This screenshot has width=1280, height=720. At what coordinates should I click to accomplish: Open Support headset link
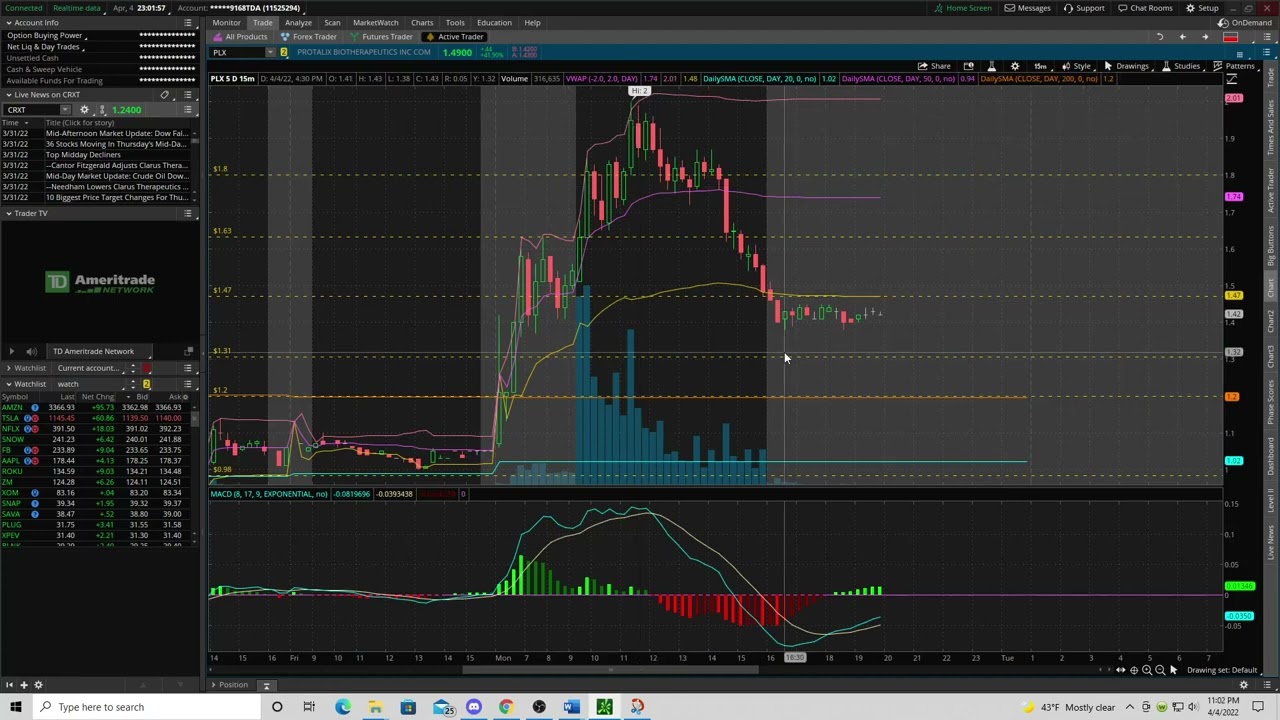1084,8
